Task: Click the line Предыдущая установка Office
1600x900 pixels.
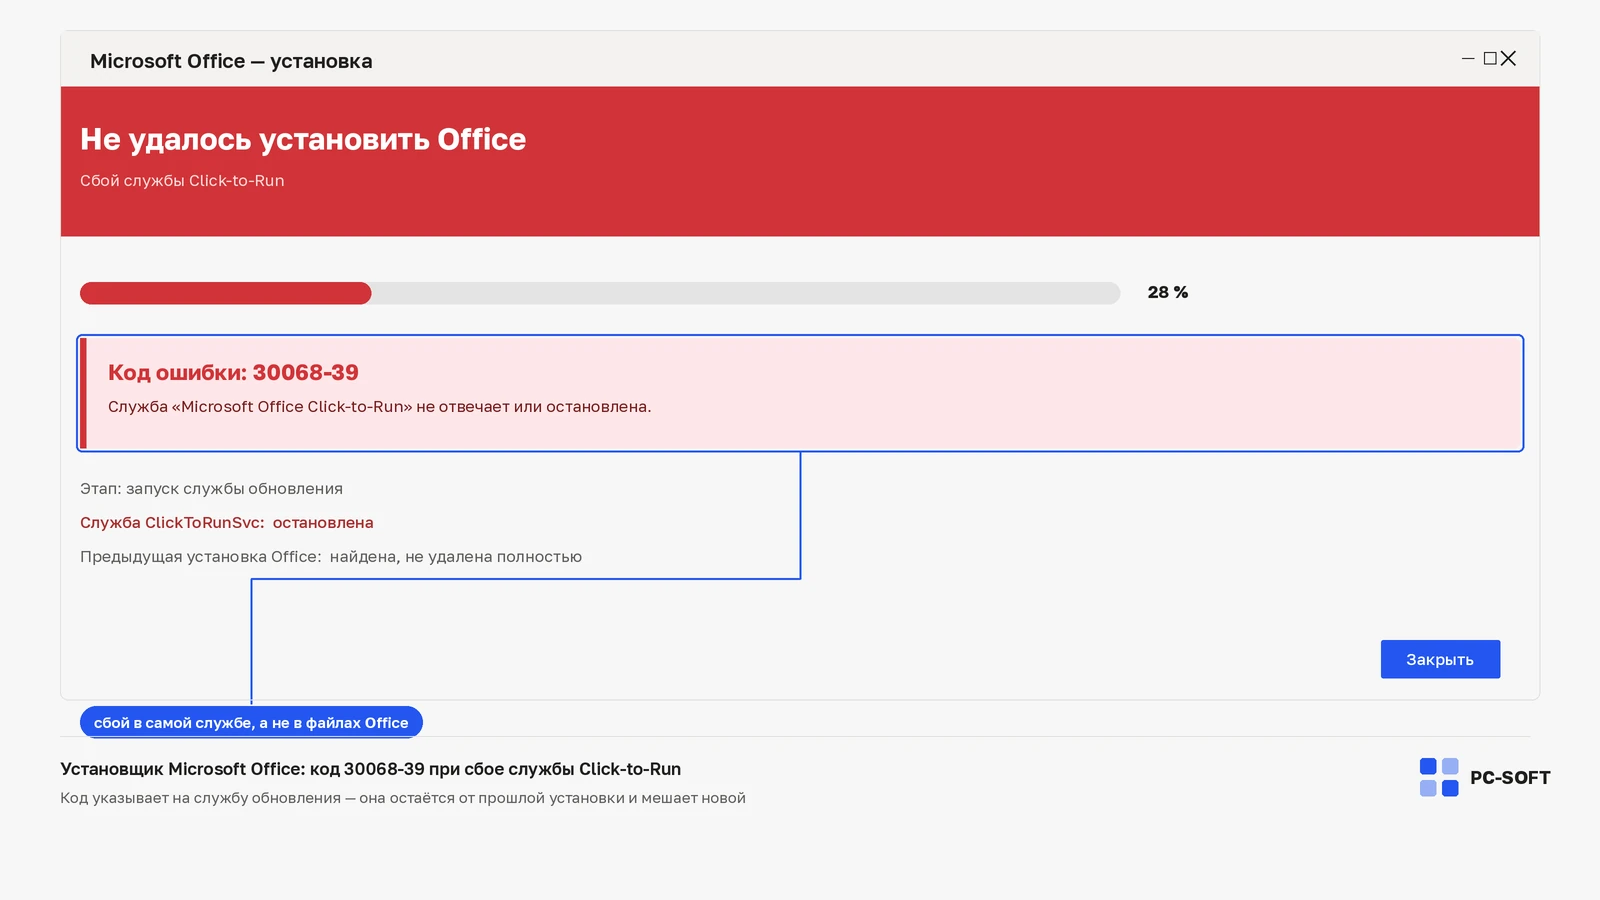Action: point(331,557)
